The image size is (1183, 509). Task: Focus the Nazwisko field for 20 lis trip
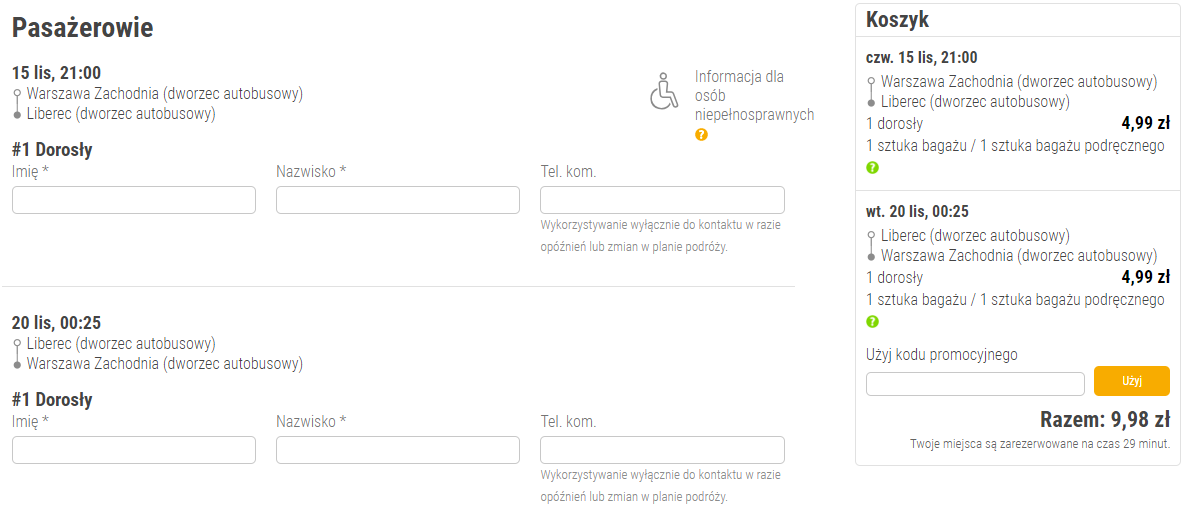pyautogui.click(x=398, y=450)
